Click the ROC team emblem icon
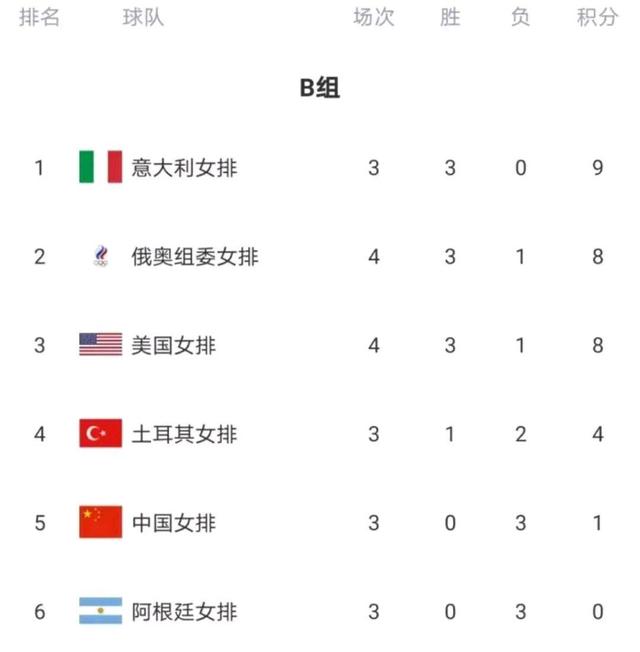 pyautogui.click(x=101, y=256)
